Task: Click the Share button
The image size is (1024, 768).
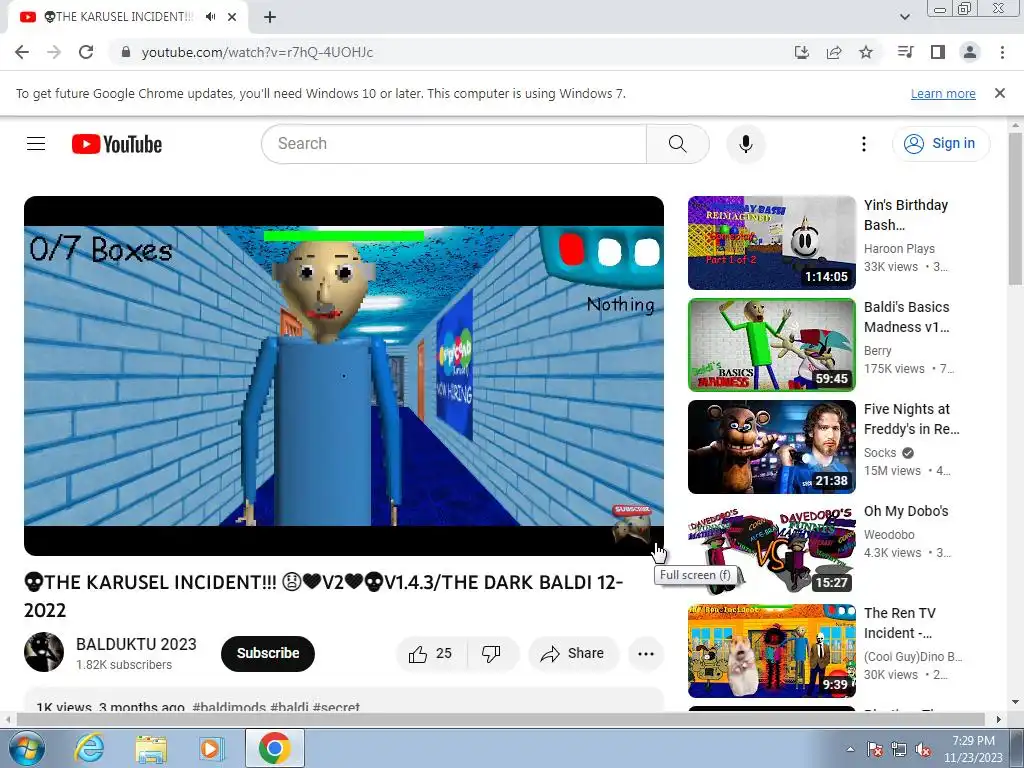Action: click(x=573, y=653)
